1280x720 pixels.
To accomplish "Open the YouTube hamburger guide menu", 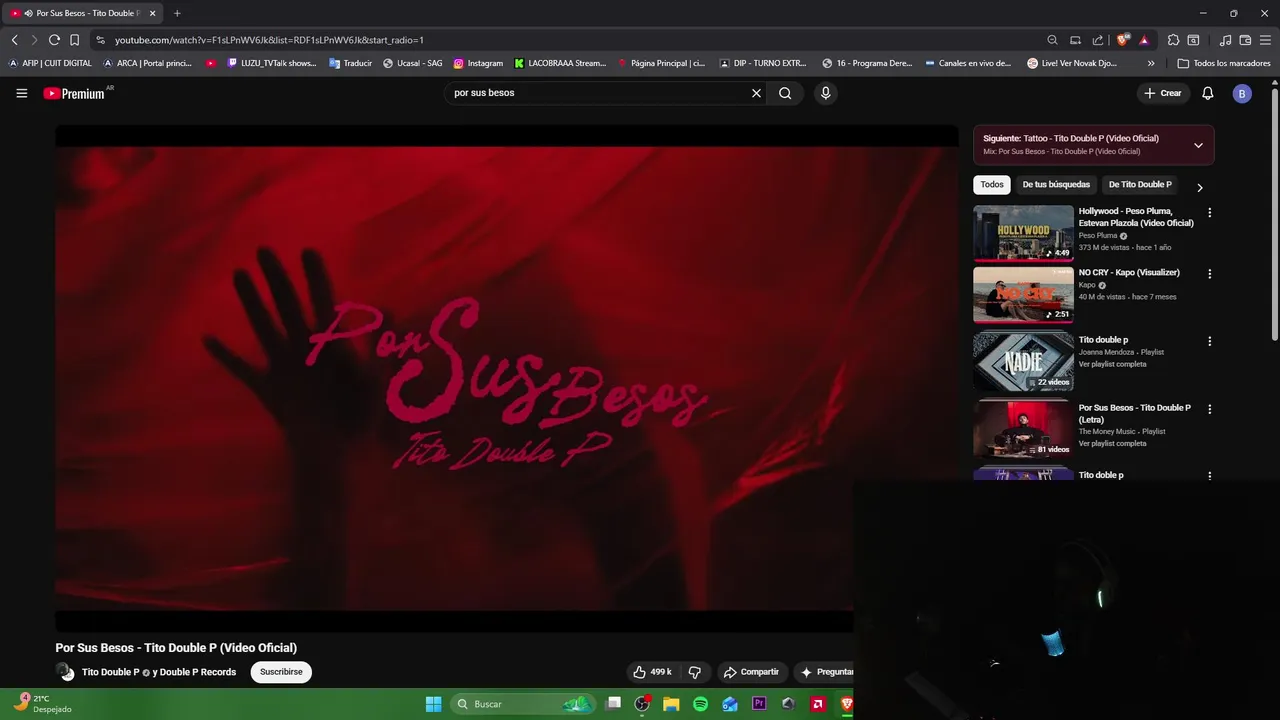I will 22,93.
